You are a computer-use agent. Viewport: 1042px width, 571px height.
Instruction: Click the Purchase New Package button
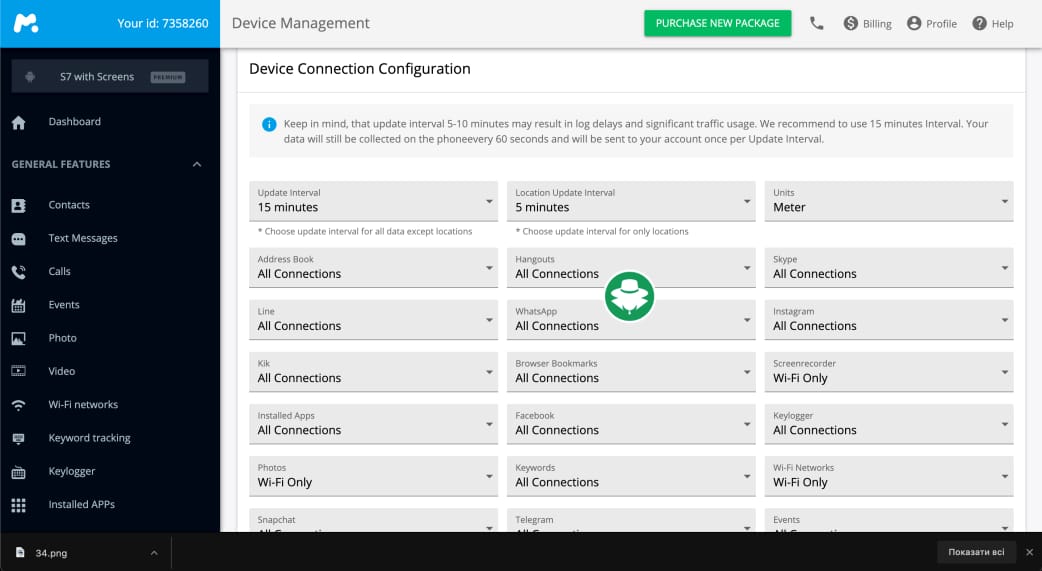(717, 23)
